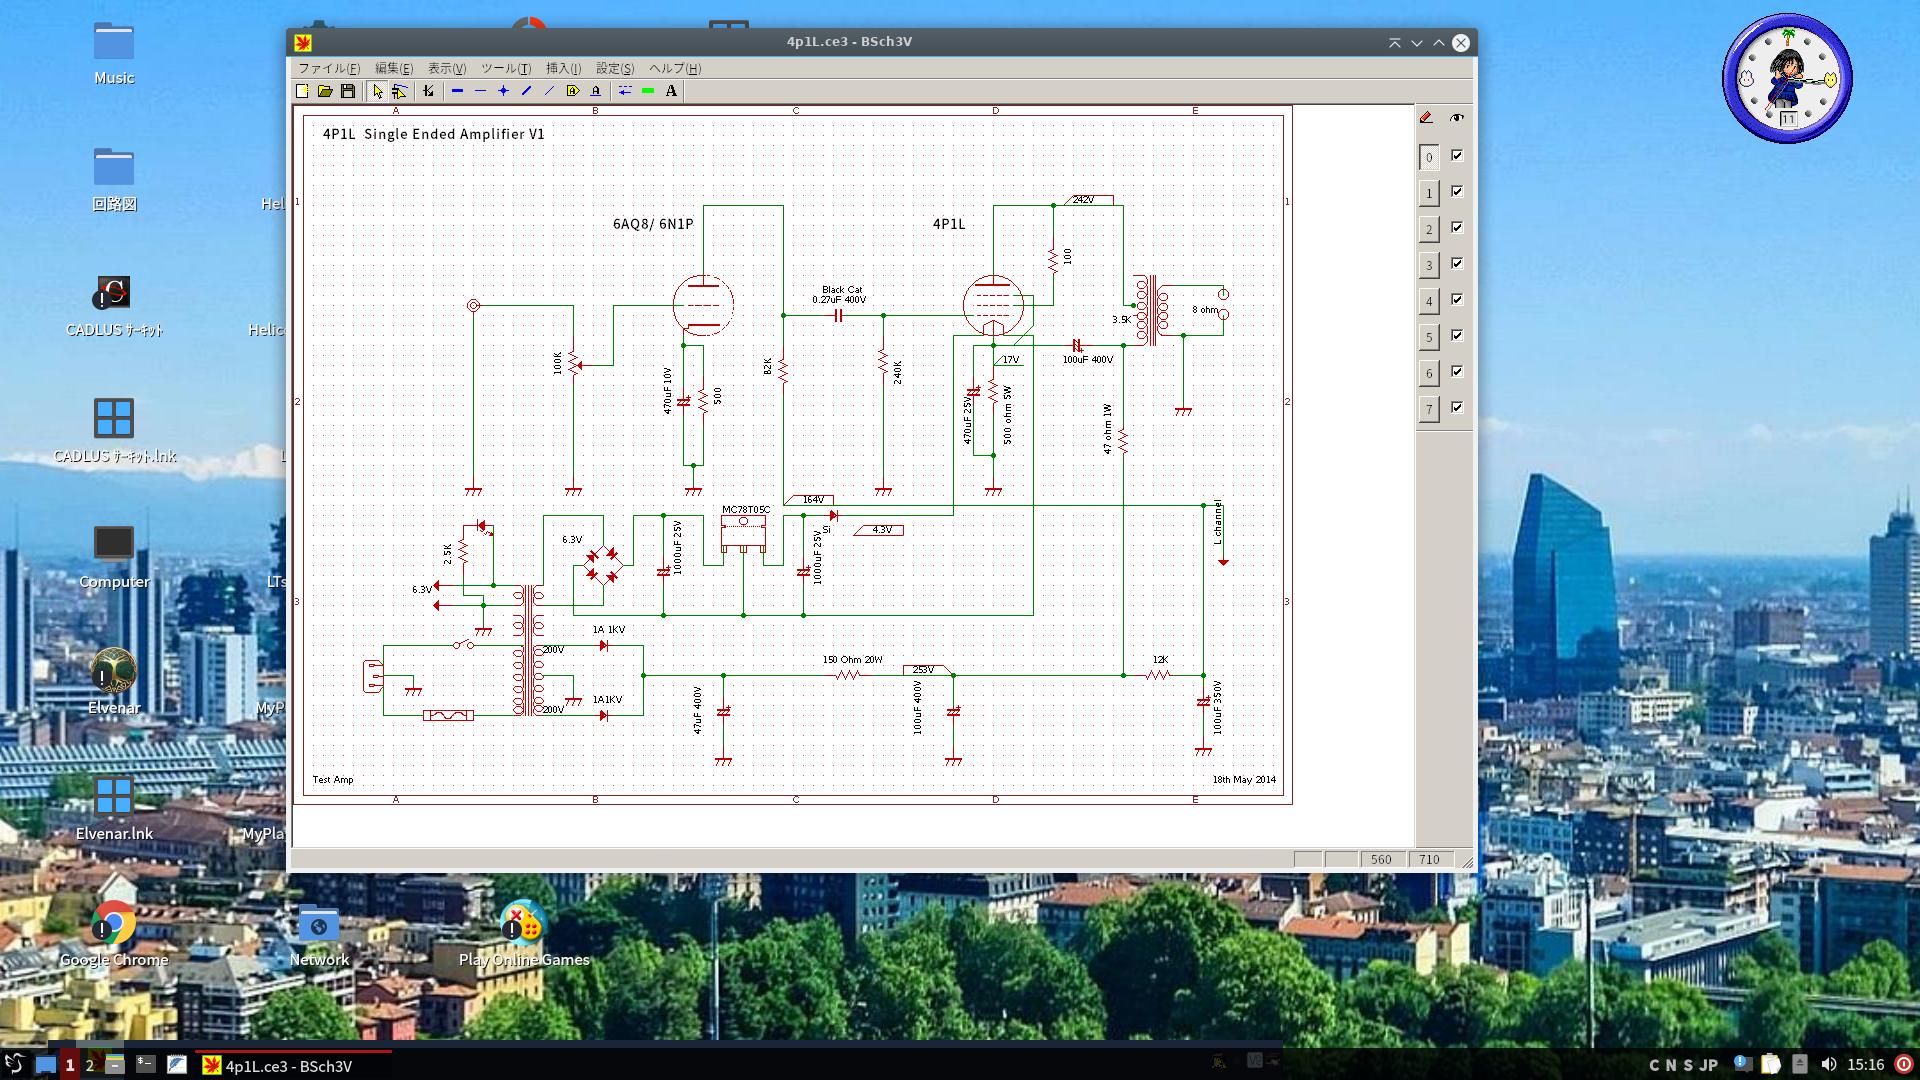The height and width of the screenshot is (1080, 1920).
Task: Click the green marker line tool
Action: [648, 91]
